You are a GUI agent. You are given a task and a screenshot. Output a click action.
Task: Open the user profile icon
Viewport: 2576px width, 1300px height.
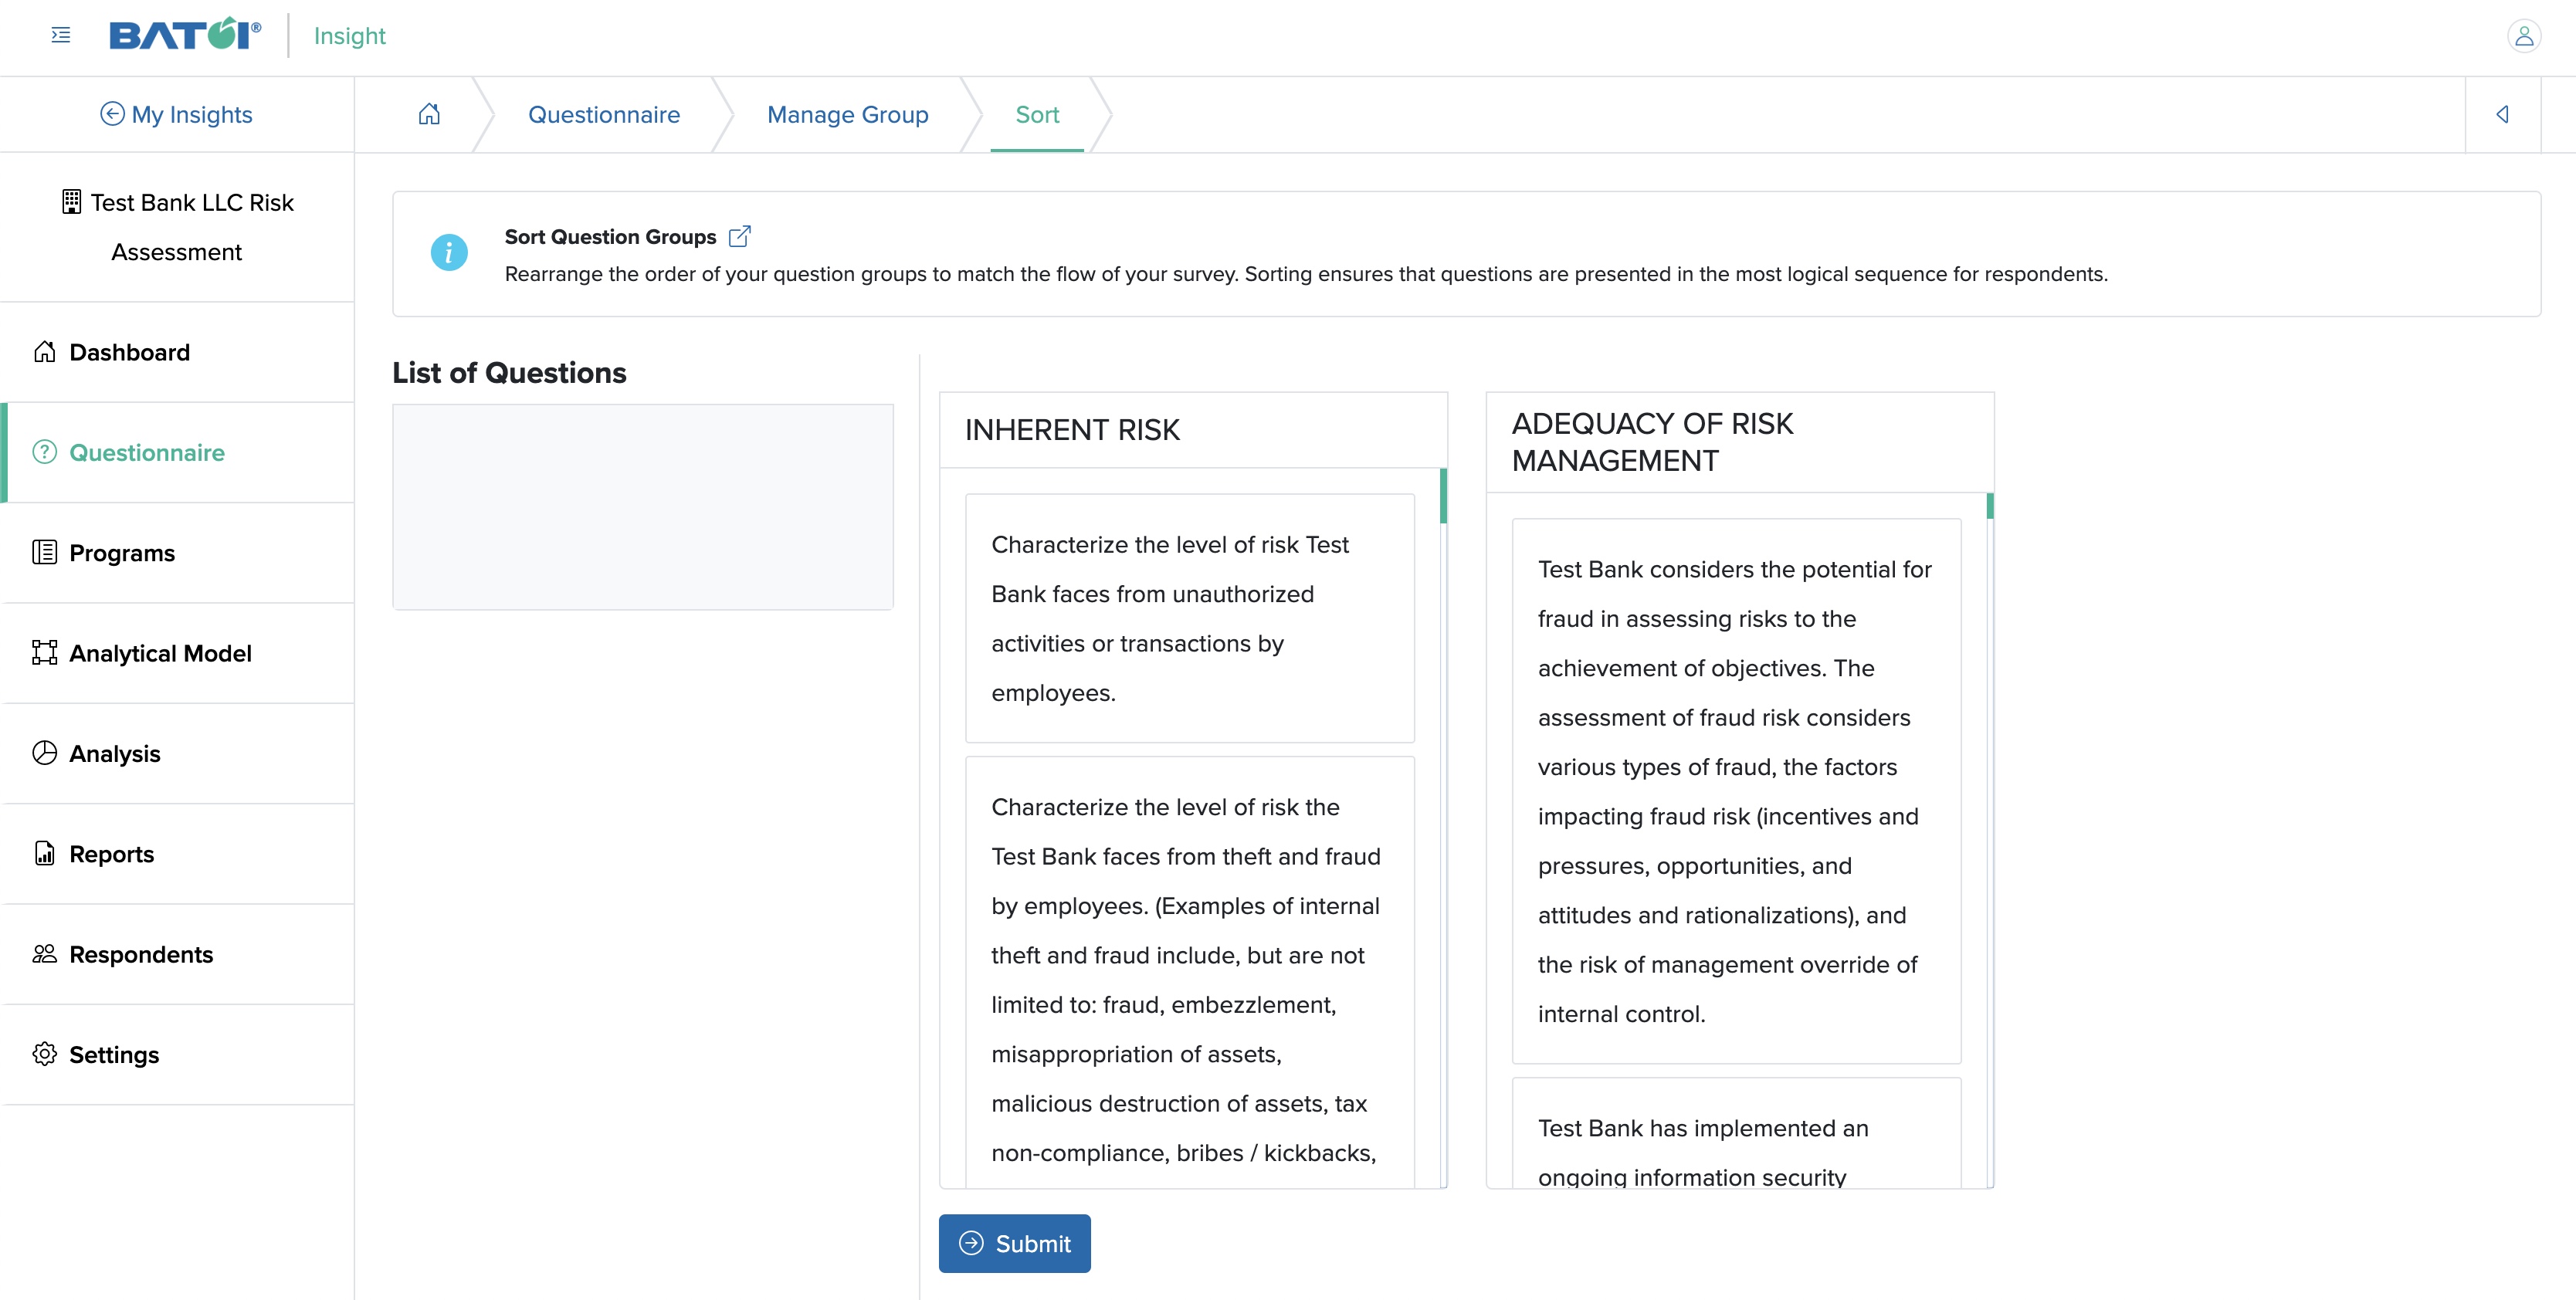[2523, 36]
